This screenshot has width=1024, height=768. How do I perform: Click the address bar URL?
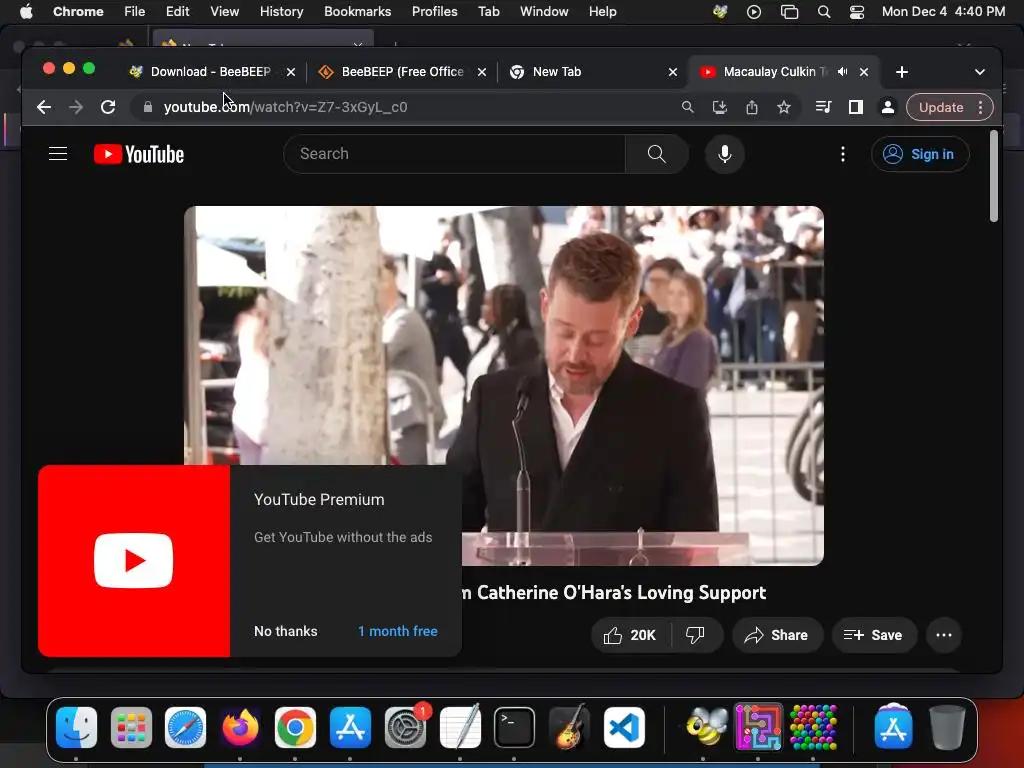(285, 107)
